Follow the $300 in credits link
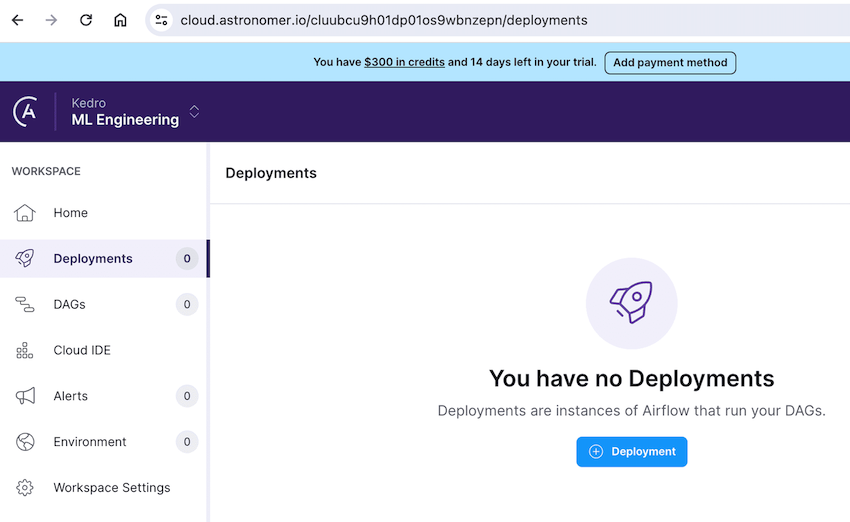The width and height of the screenshot is (850, 522). (x=404, y=62)
